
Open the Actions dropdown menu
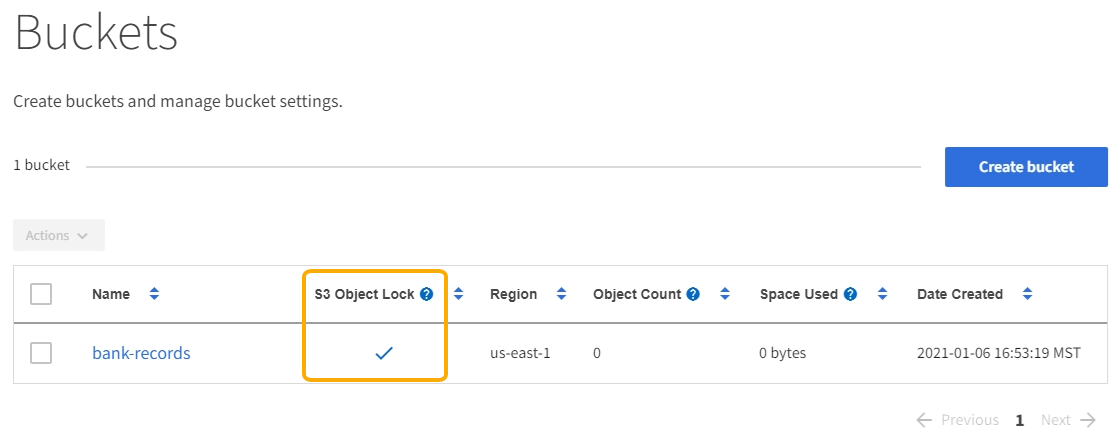point(58,236)
